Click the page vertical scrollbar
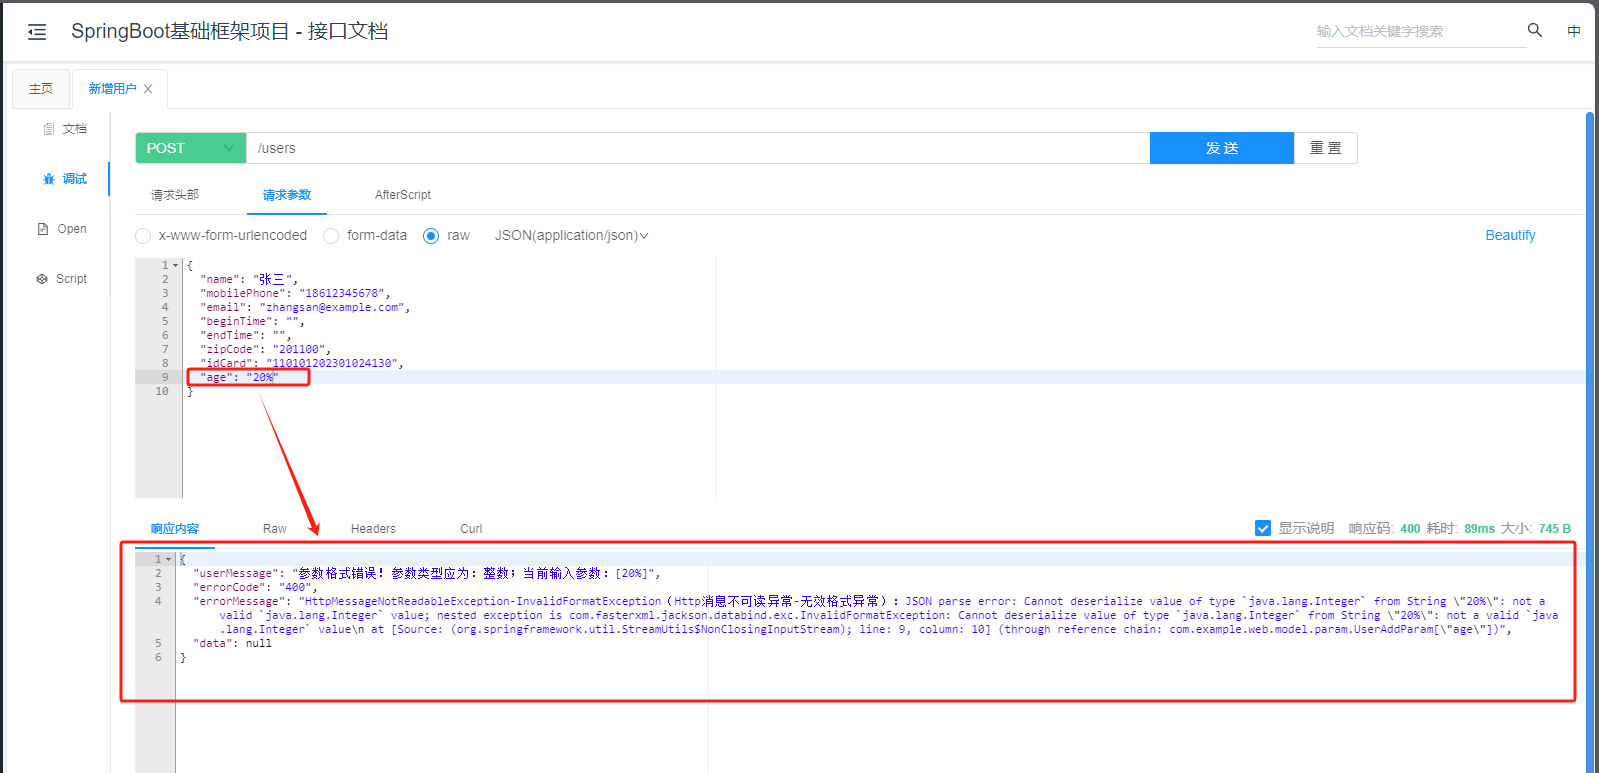 (1590, 440)
